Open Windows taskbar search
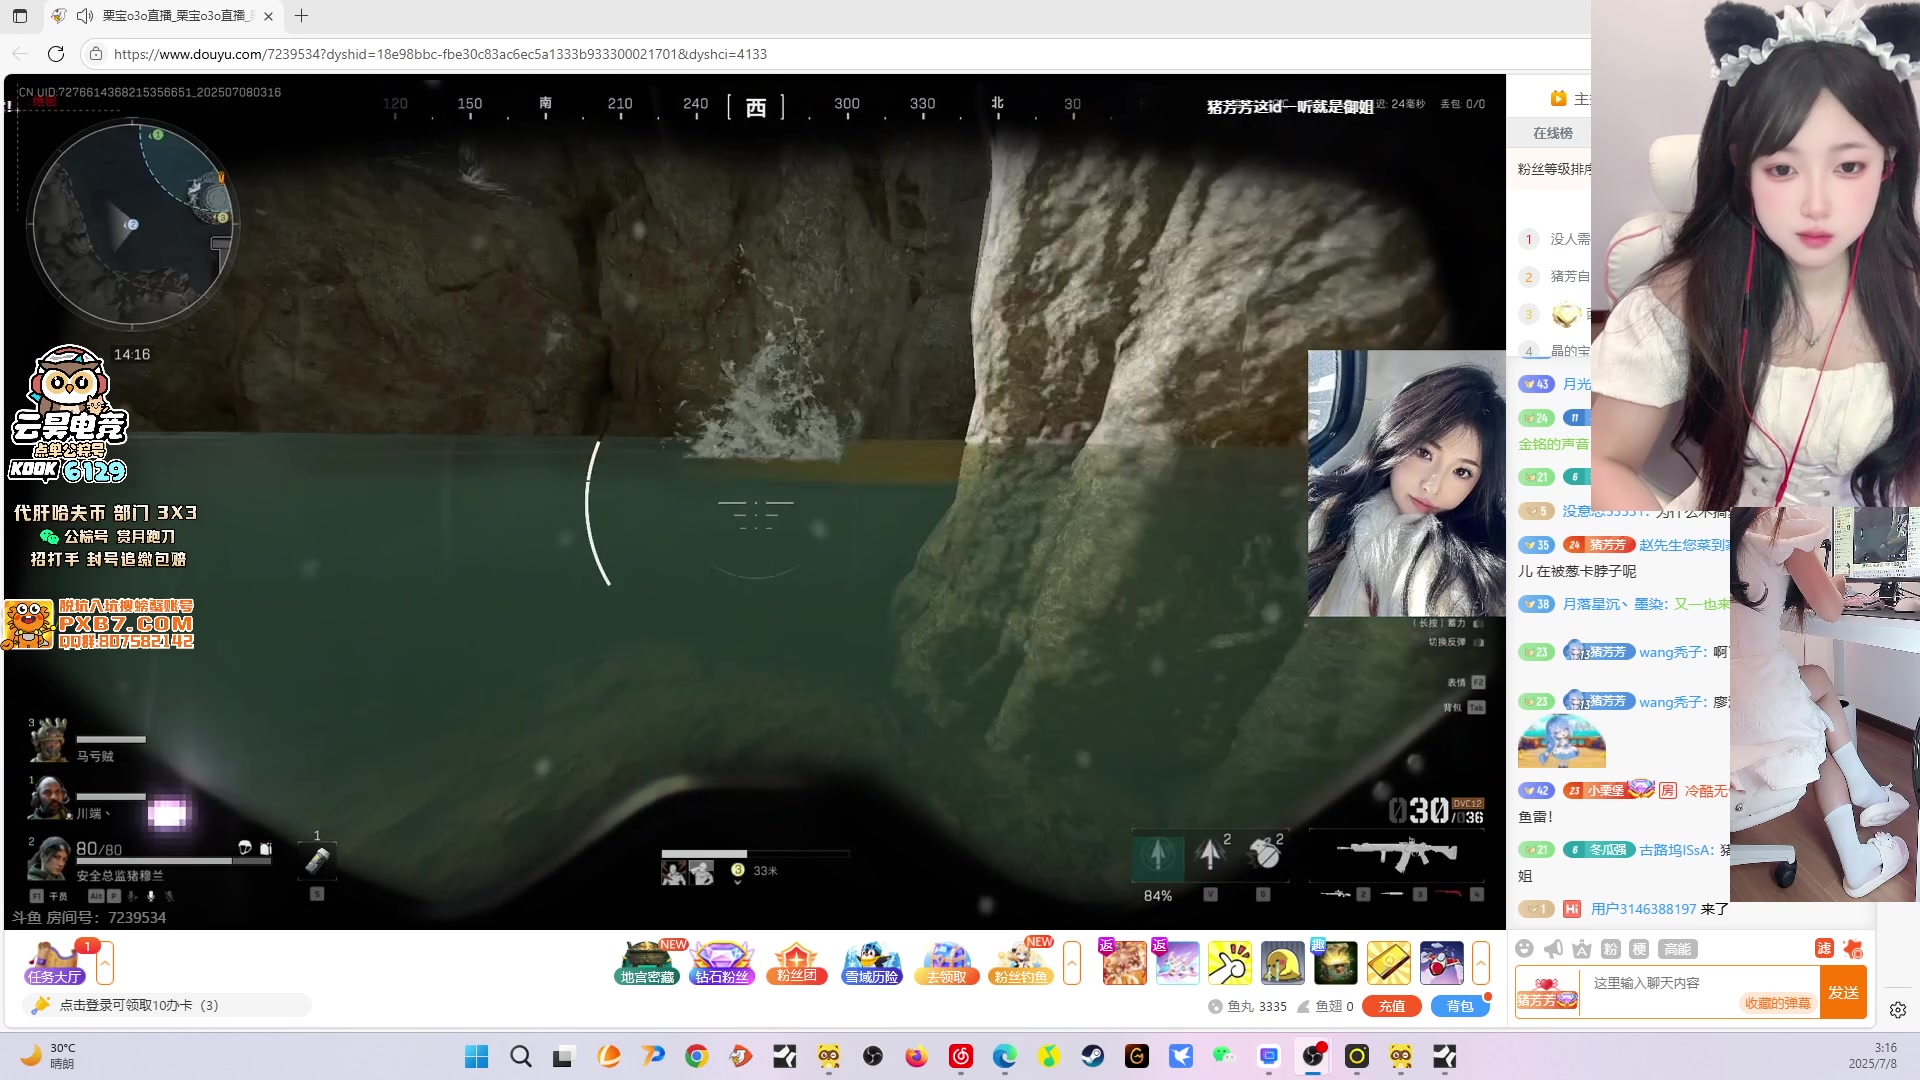Image resolution: width=1920 pixels, height=1080 pixels. pos(521,1056)
